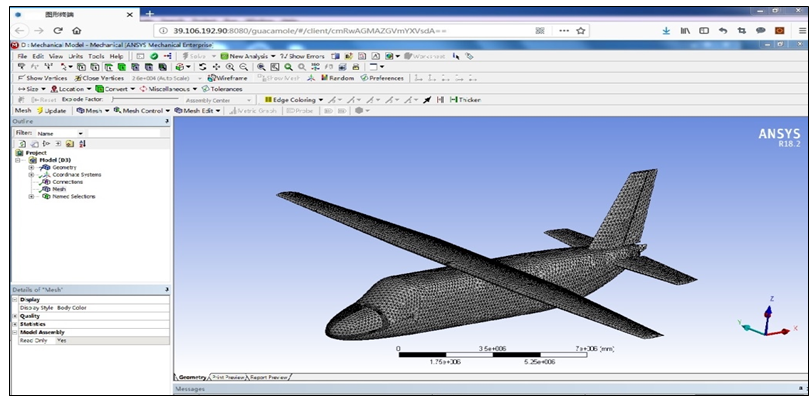This screenshot has width=812, height=400.
Task: Open the Edge Coloring dropdown
Action: click(x=292, y=99)
